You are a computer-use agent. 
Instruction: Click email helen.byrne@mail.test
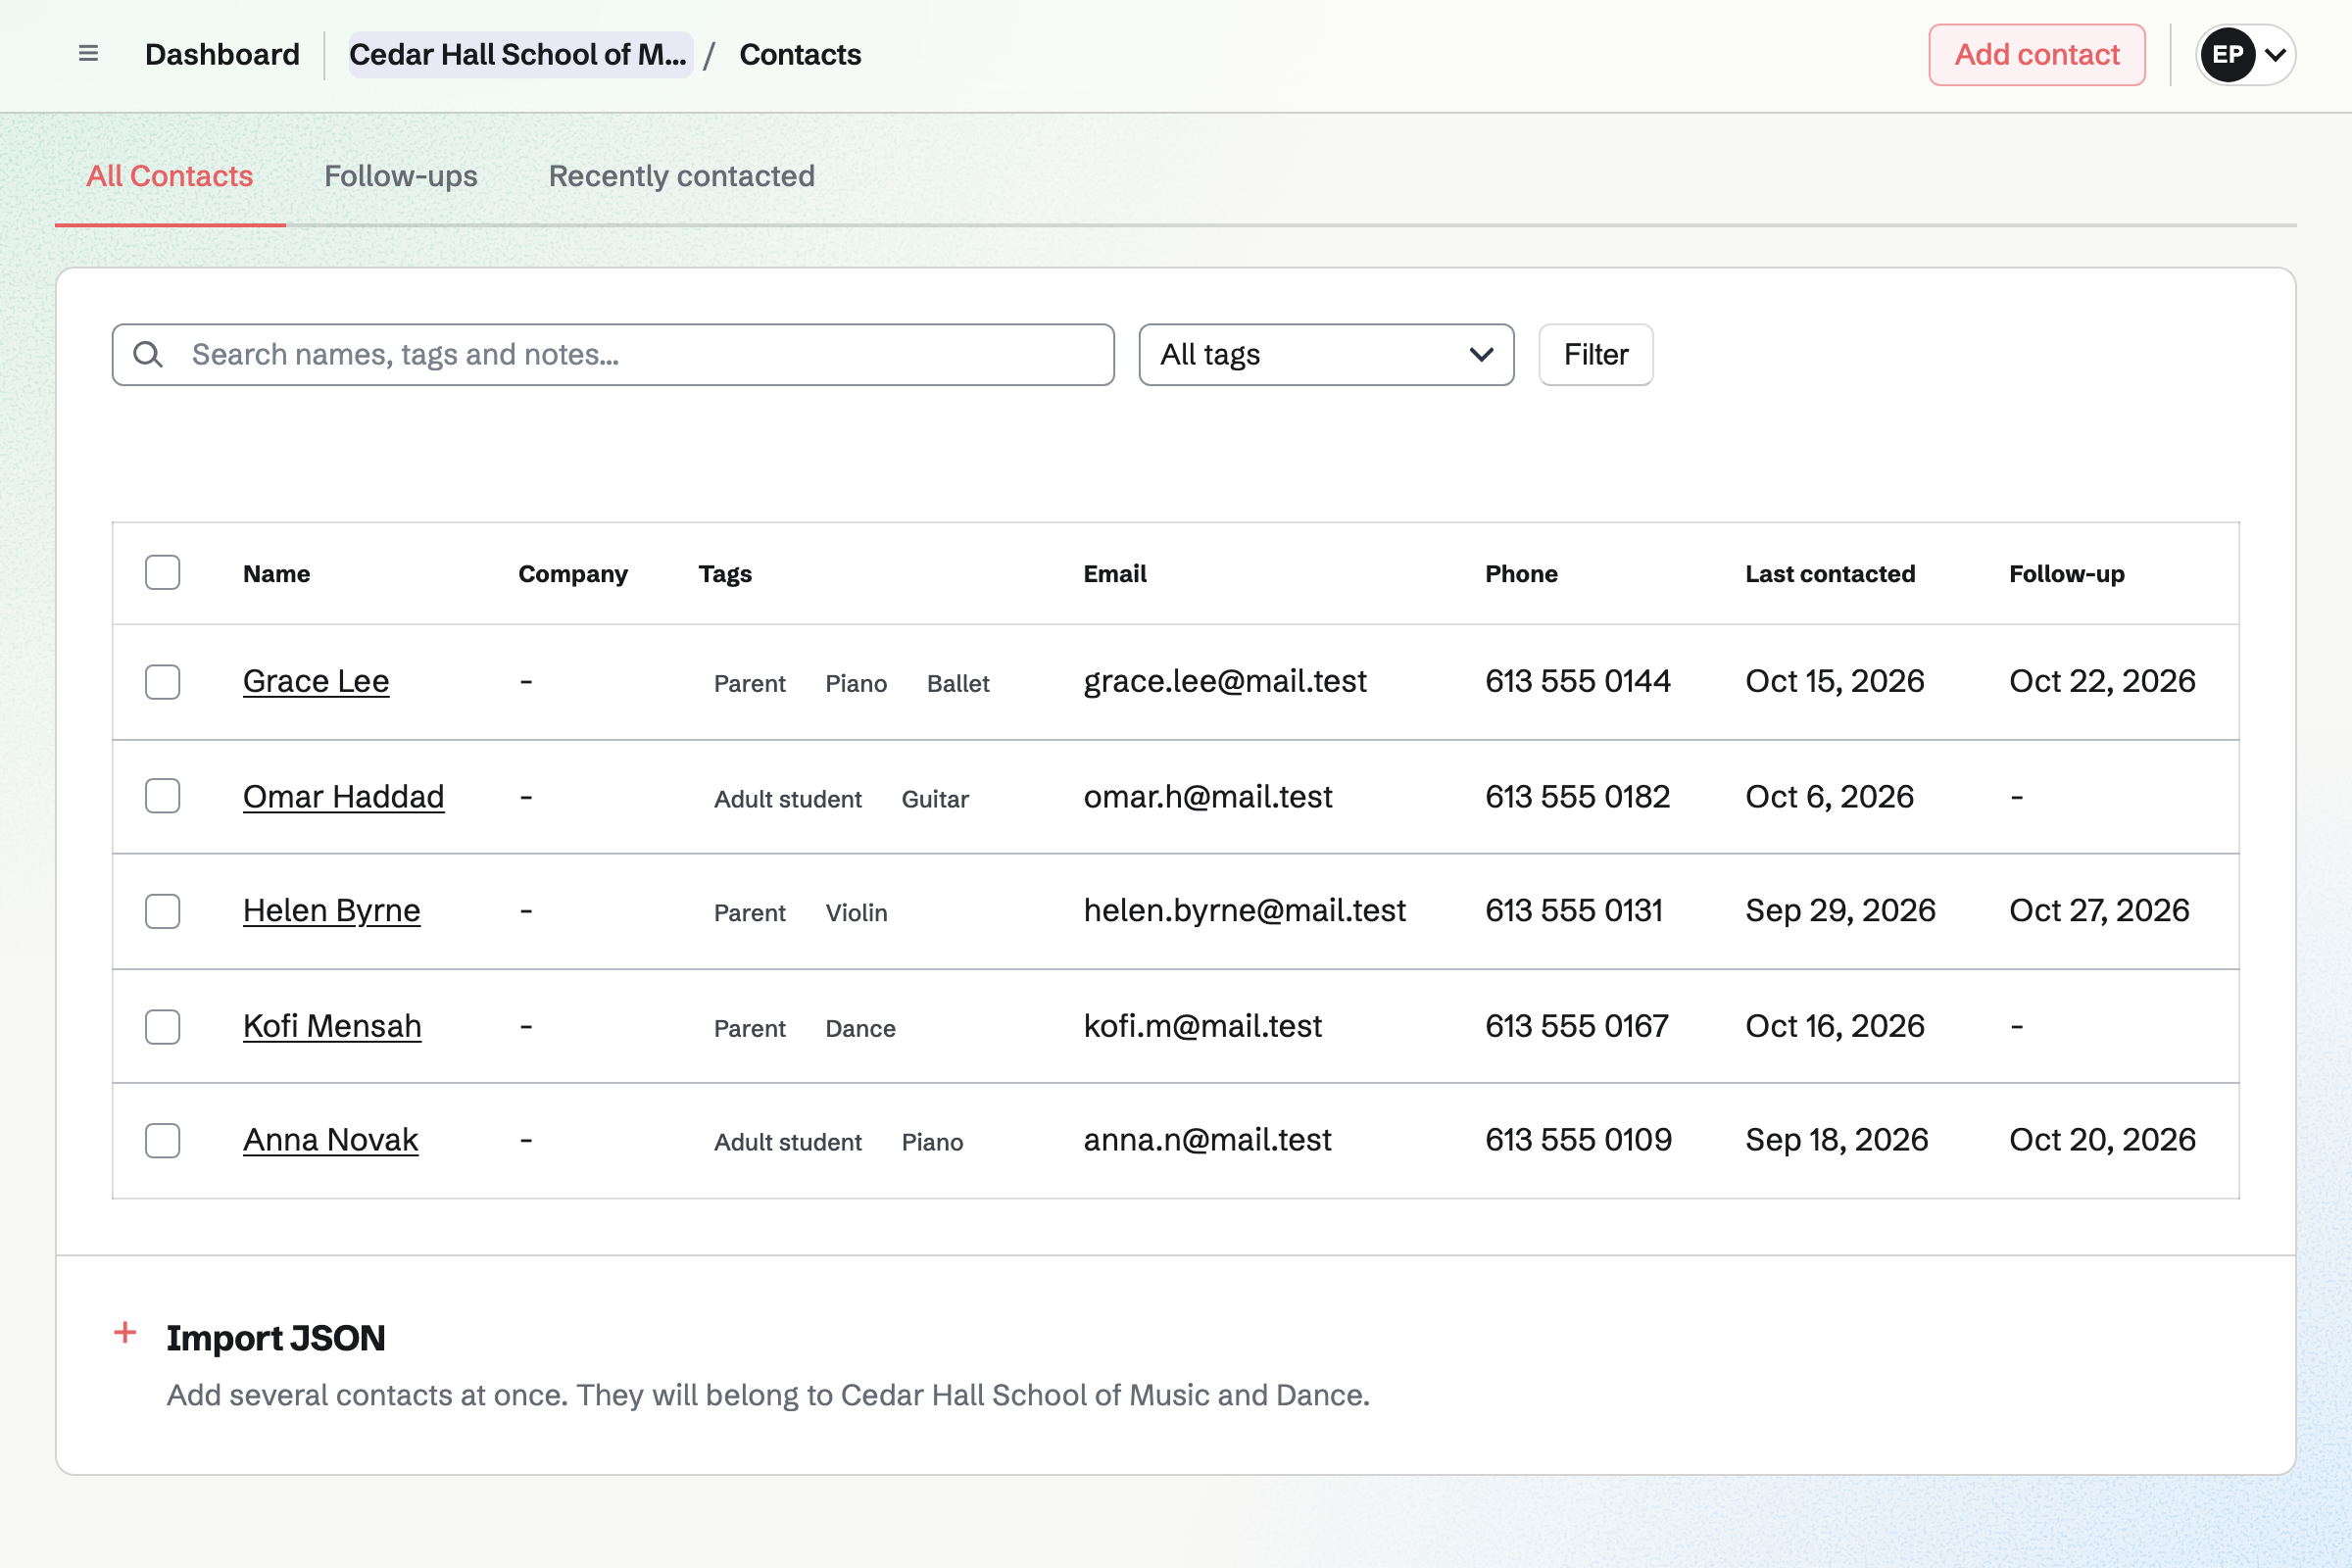[1245, 910]
